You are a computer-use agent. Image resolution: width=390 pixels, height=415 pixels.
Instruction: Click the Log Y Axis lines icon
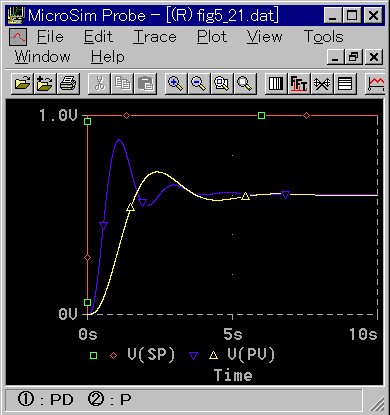[x=345, y=83]
